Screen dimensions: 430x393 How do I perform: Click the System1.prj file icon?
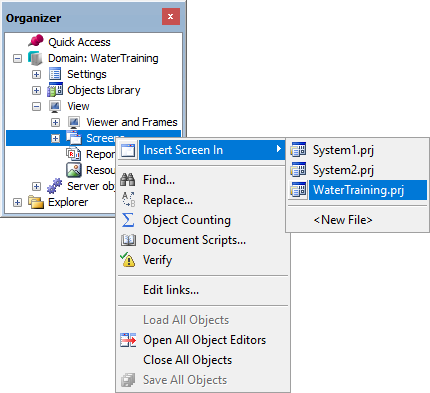[x=298, y=150]
